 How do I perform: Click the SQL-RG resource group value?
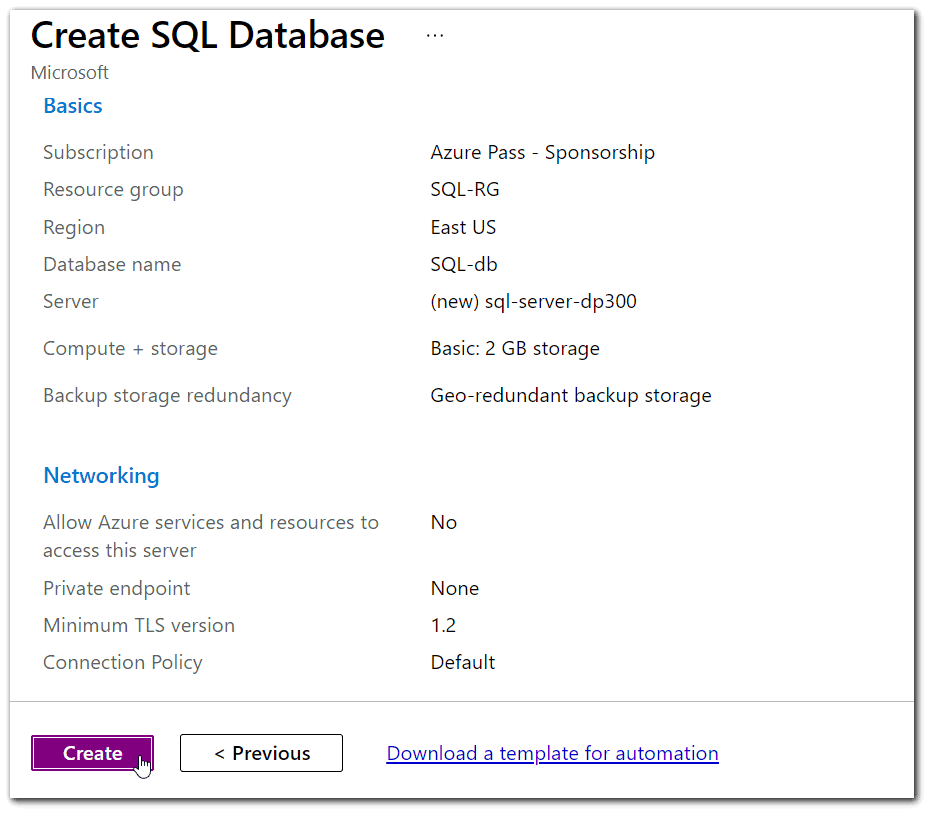tap(464, 190)
